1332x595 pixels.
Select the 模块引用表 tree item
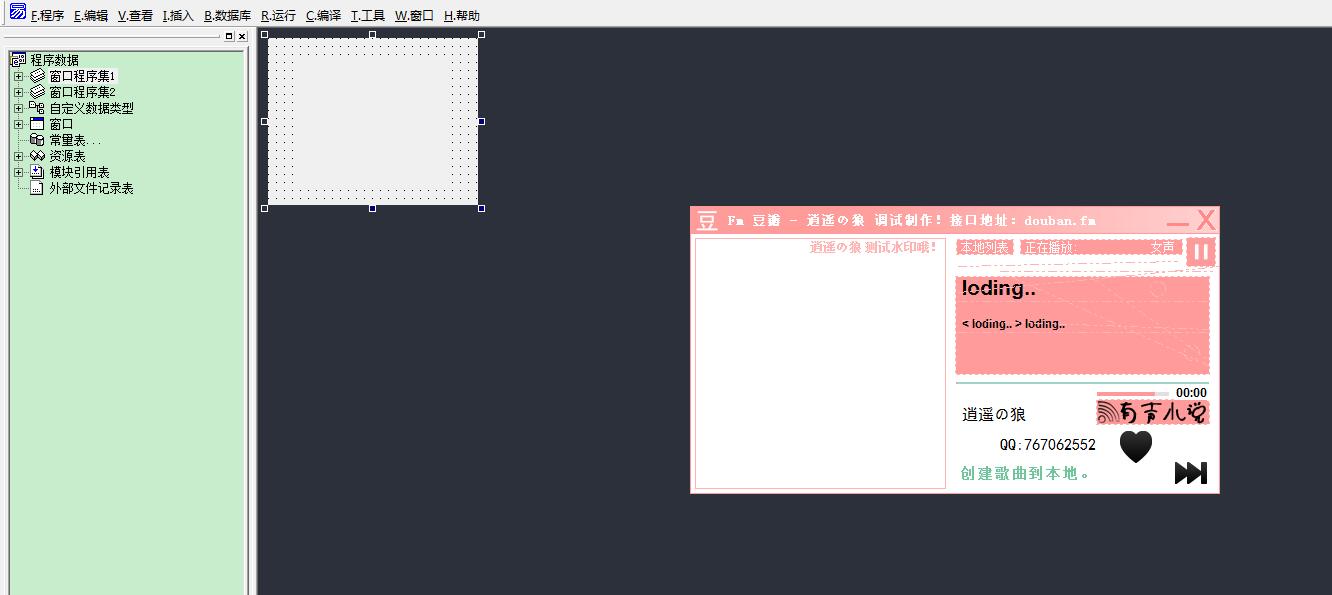tap(79, 172)
